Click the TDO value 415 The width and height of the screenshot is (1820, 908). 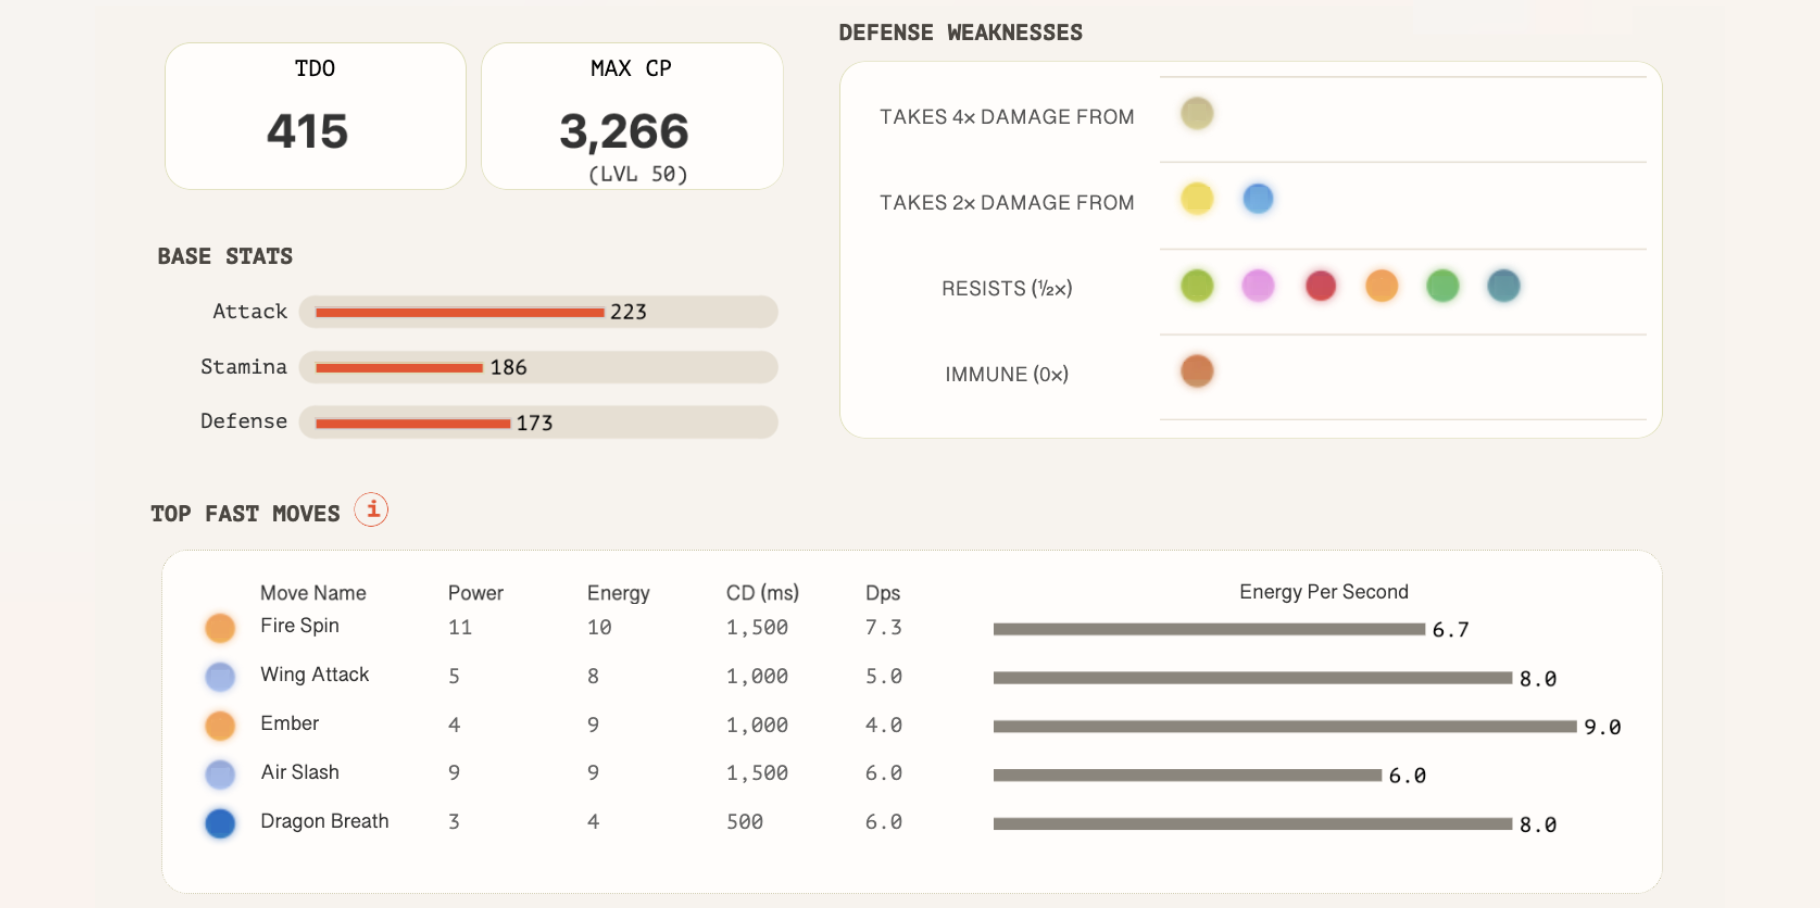point(307,132)
